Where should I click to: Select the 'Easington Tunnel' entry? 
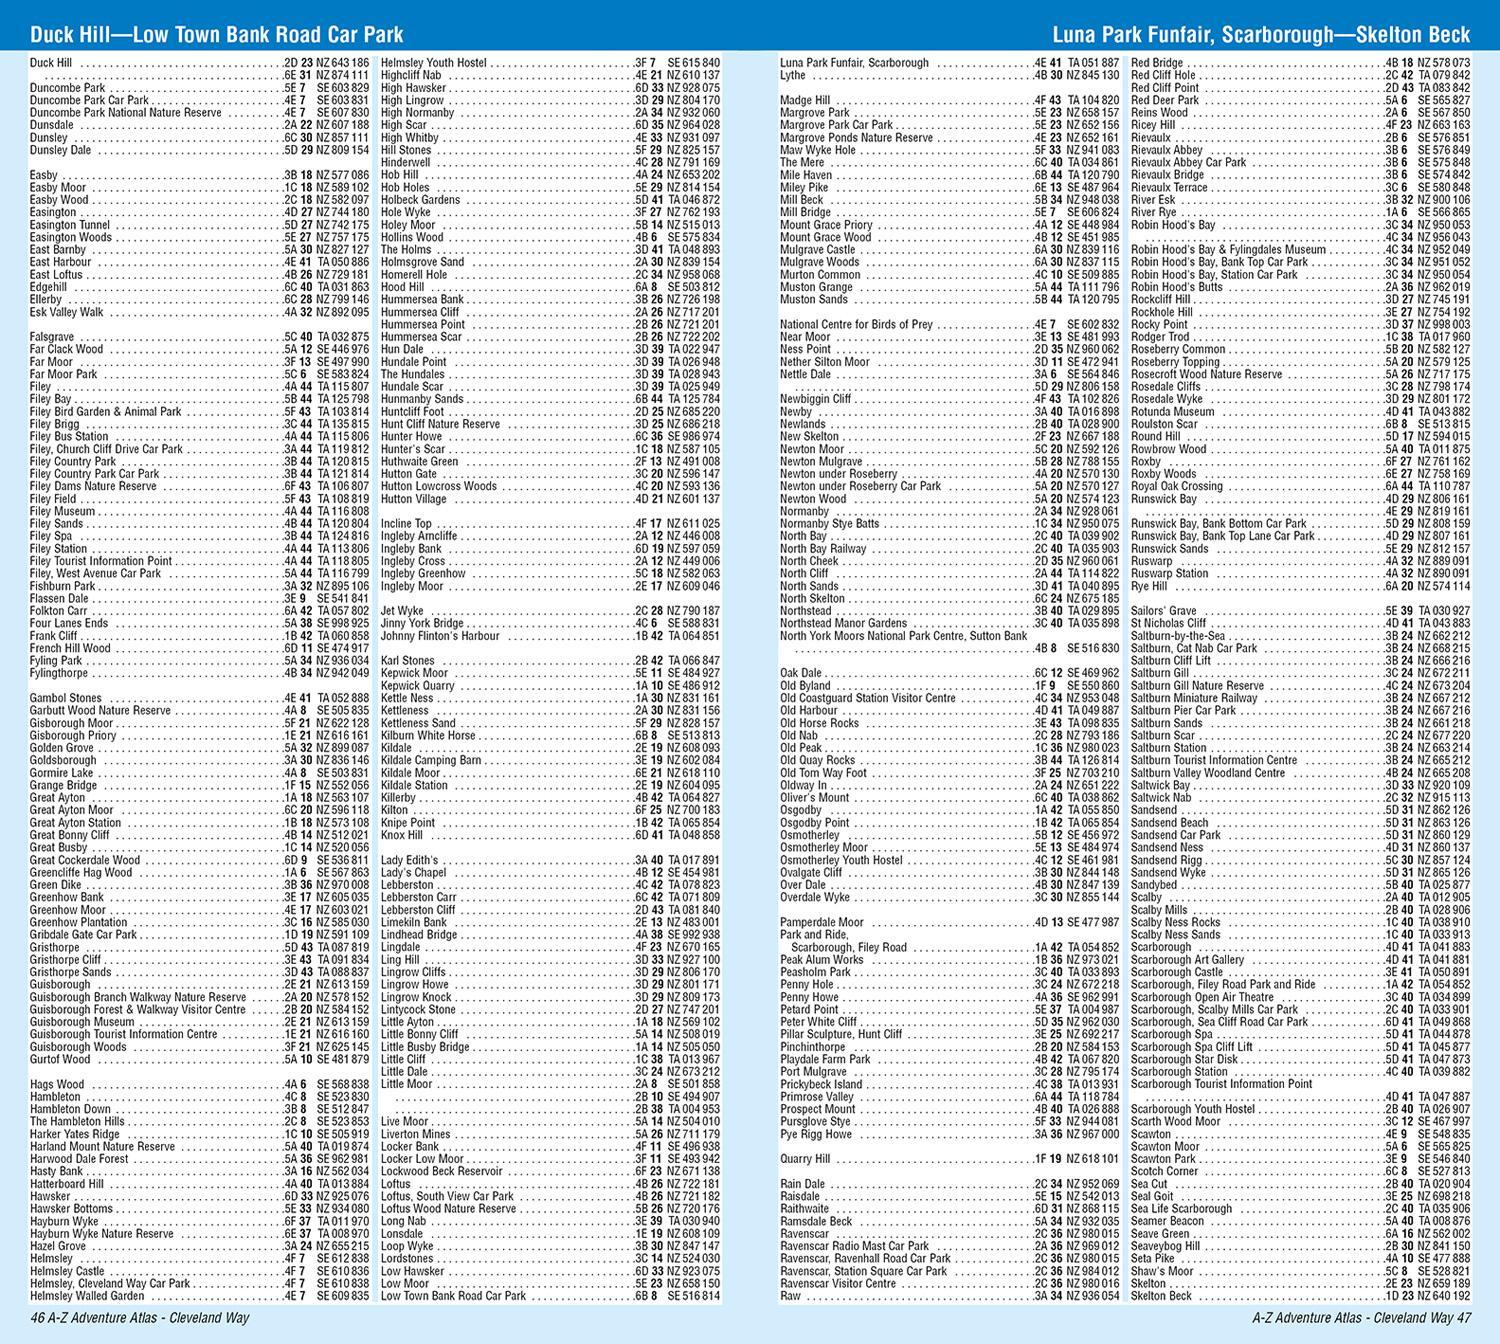(x=200, y=225)
